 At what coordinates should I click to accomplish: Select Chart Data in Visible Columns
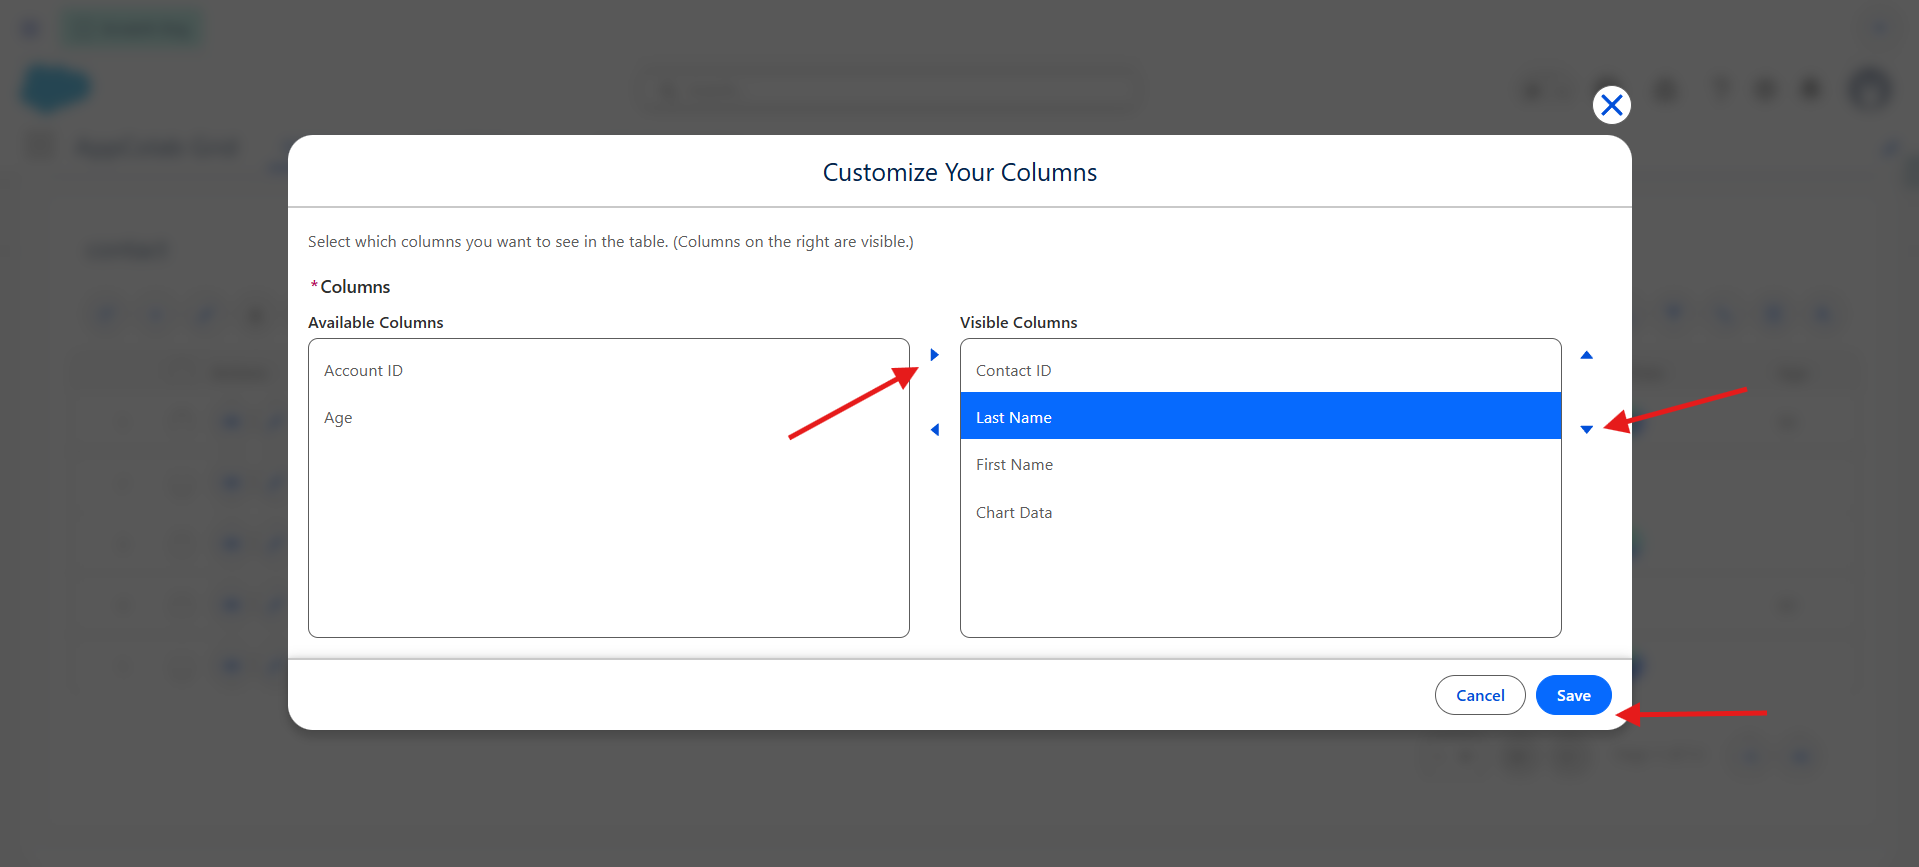[x=1260, y=512]
